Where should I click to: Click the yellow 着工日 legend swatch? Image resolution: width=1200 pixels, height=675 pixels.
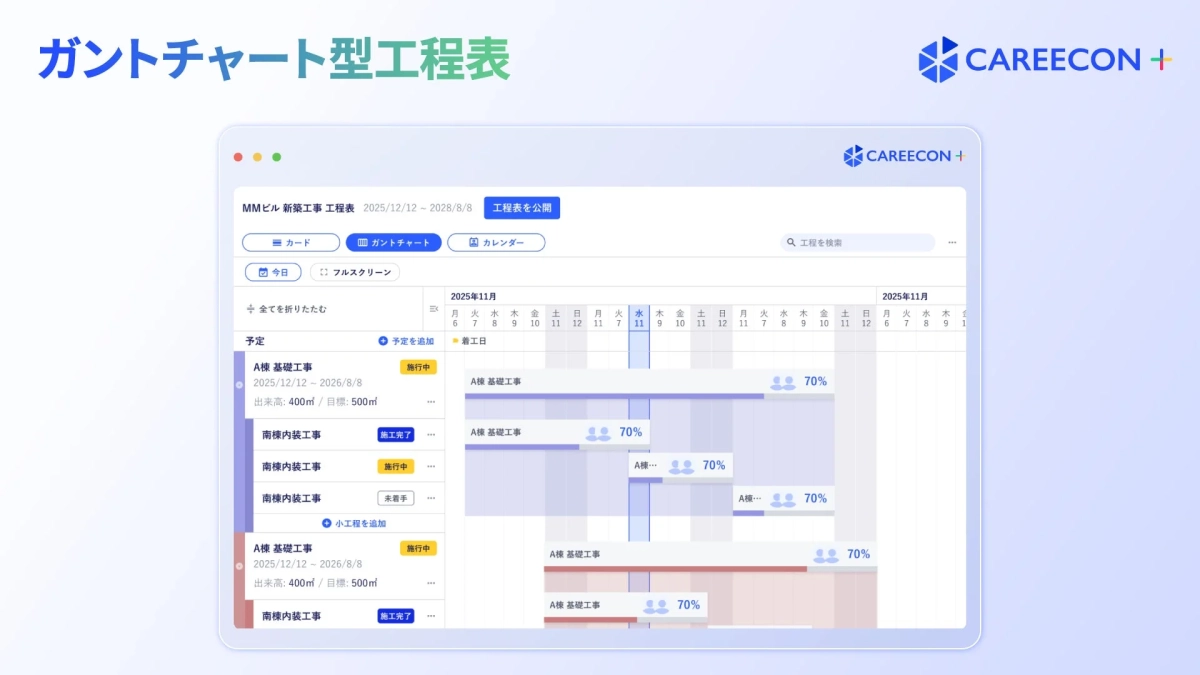pyautogui.click(x=456, y=340)
